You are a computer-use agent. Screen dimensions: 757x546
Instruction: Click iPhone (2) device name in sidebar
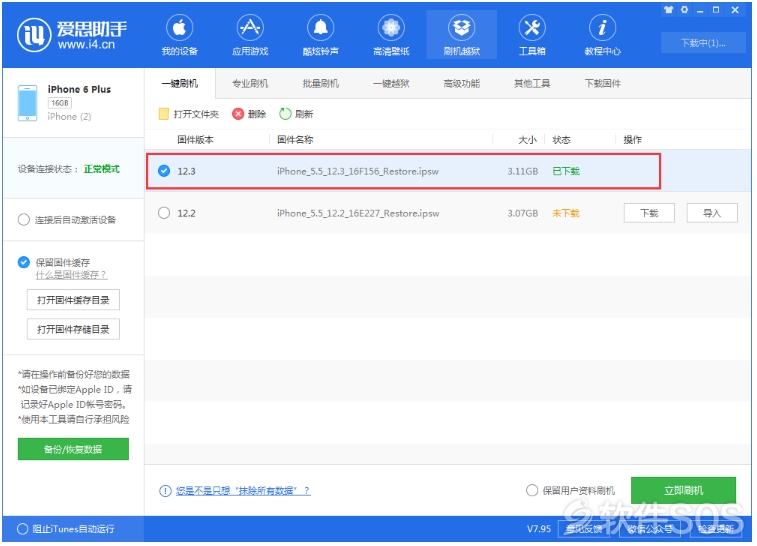(69, 117)
